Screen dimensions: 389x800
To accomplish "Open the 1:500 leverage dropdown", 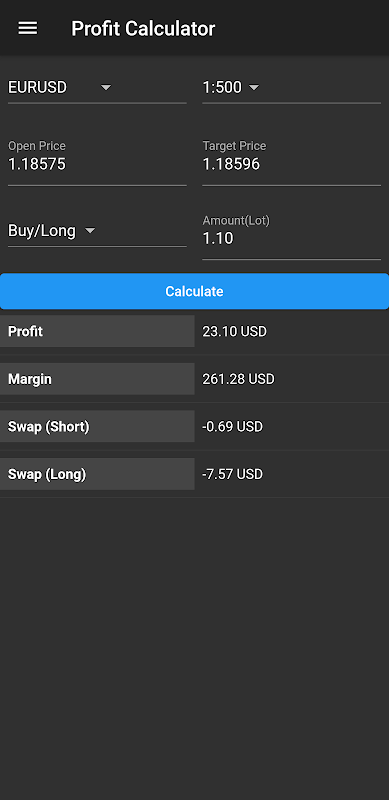I will [291, 88].
